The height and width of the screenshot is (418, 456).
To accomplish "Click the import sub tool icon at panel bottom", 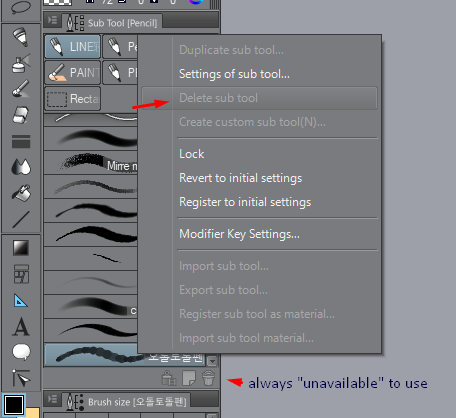I will pos(169,378).
